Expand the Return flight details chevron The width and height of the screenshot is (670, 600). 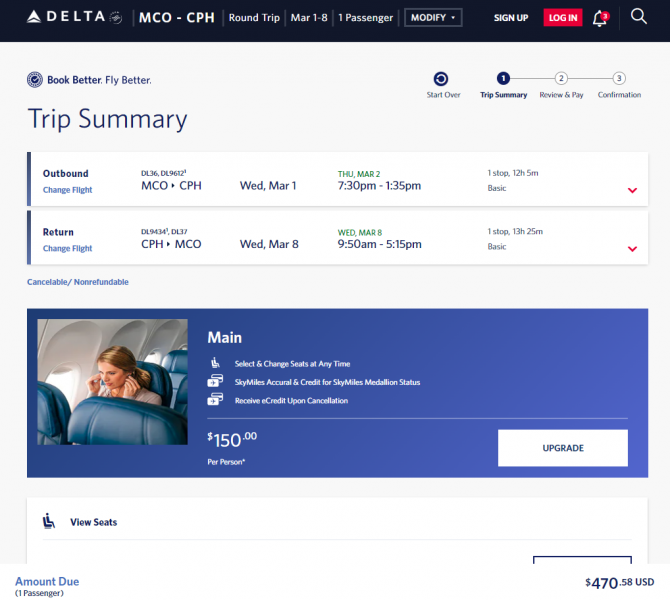(x=632, y=249)
